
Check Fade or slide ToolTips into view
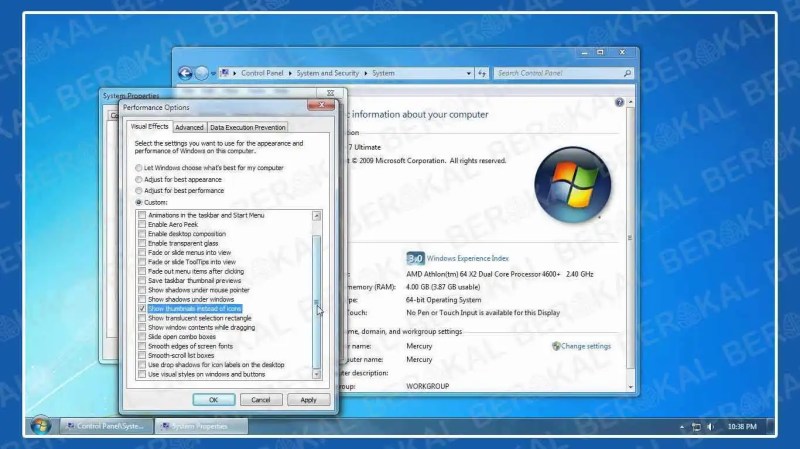point(142,262)
